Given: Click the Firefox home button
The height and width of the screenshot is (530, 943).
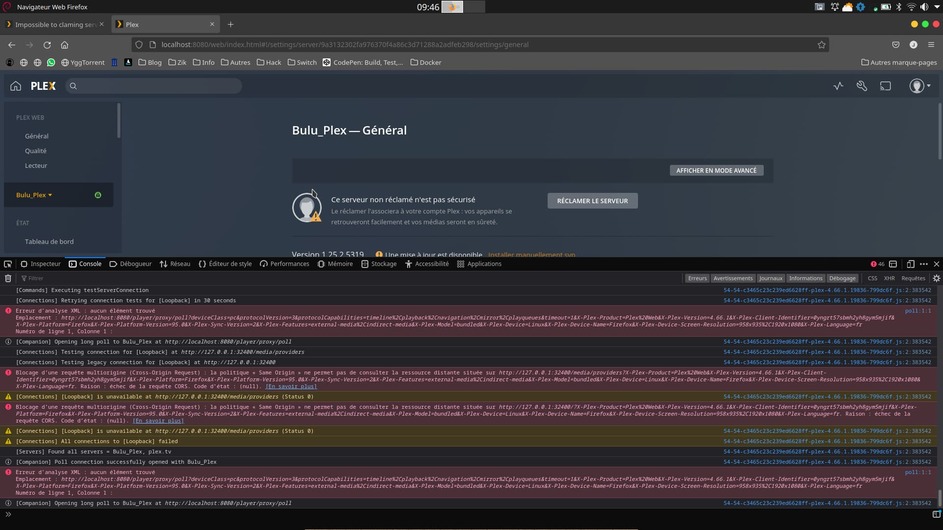Looking at the screenshot, I should [x=64, y=45].
